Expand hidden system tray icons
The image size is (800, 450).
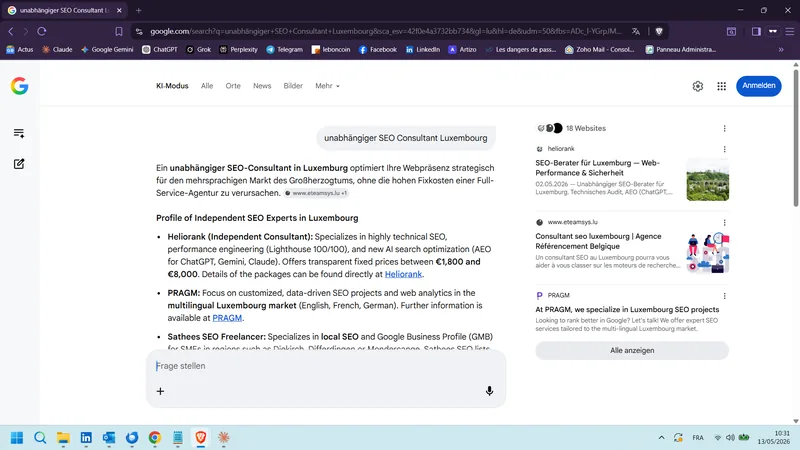click(x=661, y=437)
